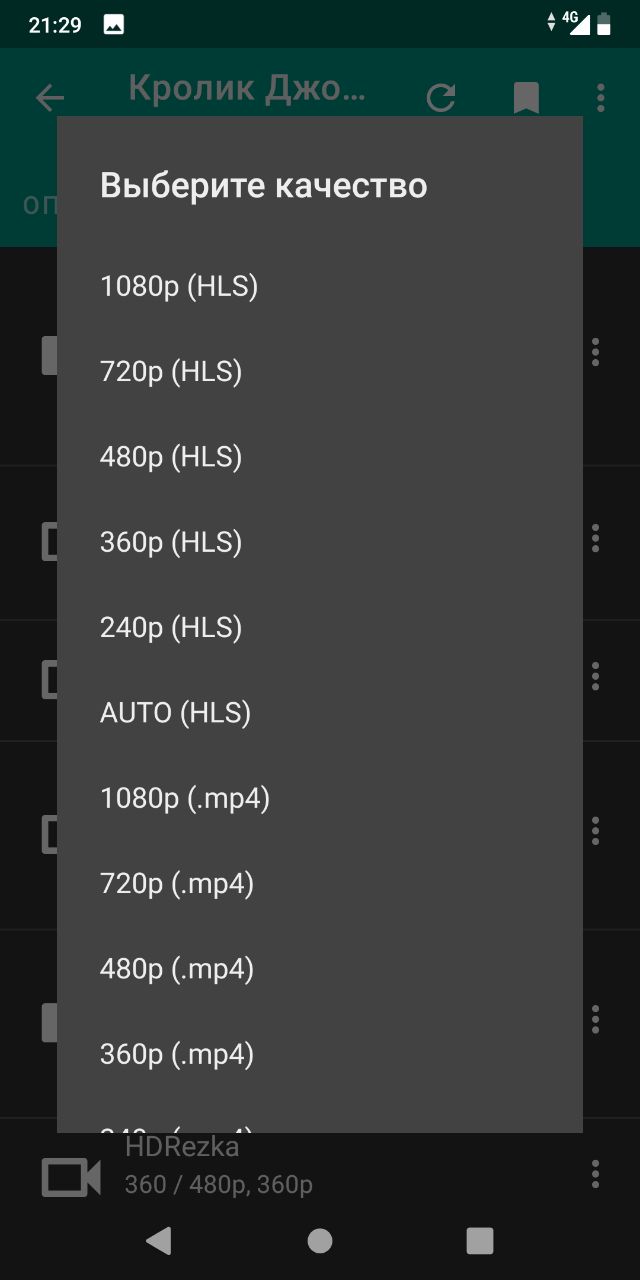640x1280 pixels.
Task: Tap the back arrow in the header
Action: click(49, 97)
